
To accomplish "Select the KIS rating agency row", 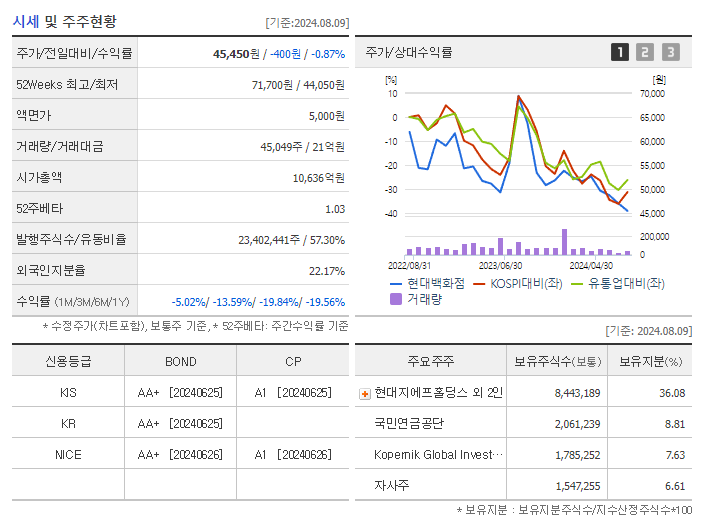I will pos(180,393).
